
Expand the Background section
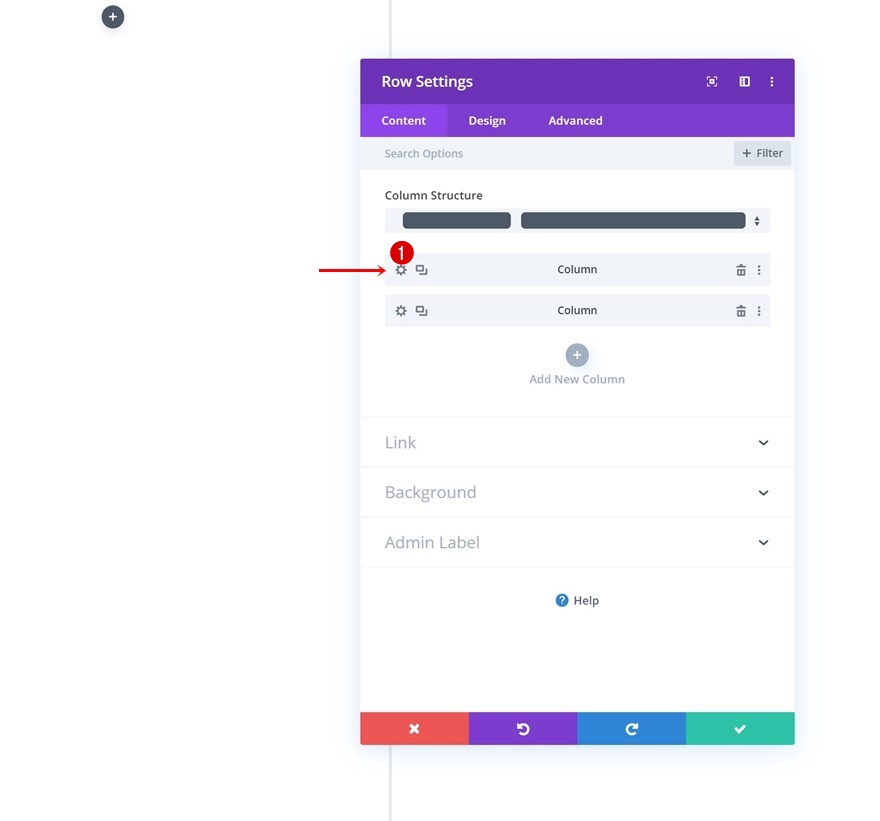(x=577, y=493)
